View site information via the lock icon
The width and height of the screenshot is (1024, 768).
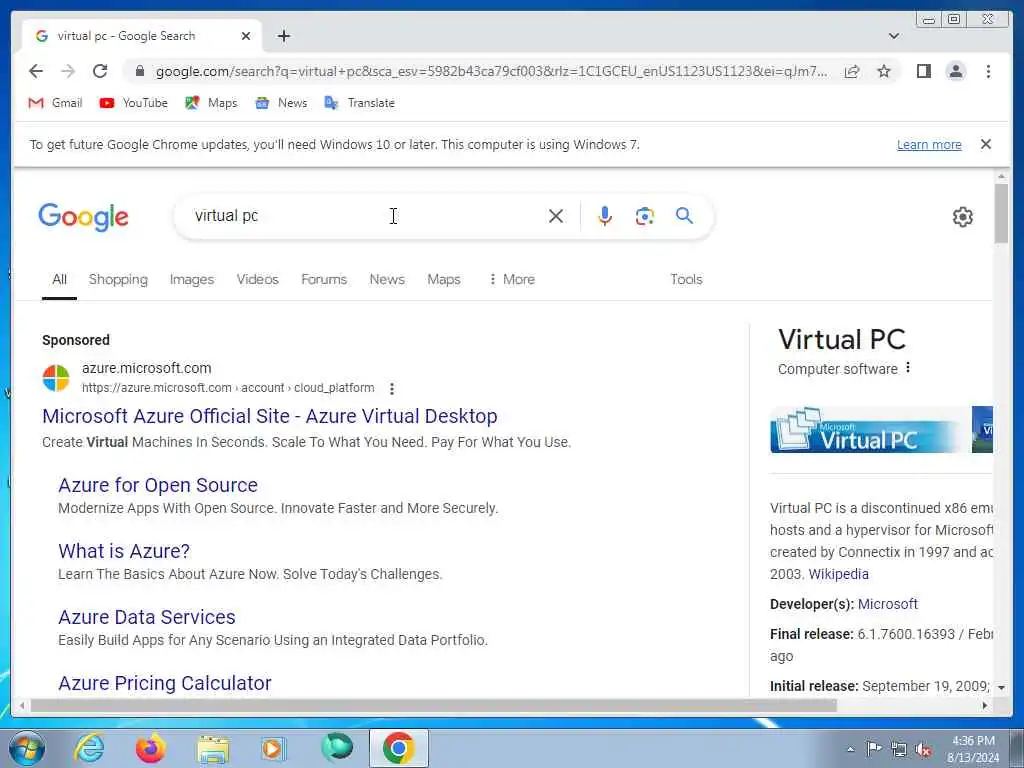coord(139,71)
